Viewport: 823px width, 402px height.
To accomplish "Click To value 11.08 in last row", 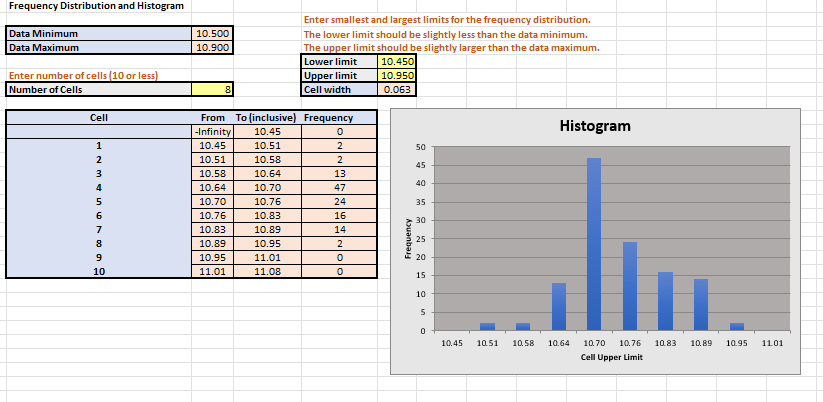I will click(268, 271).
